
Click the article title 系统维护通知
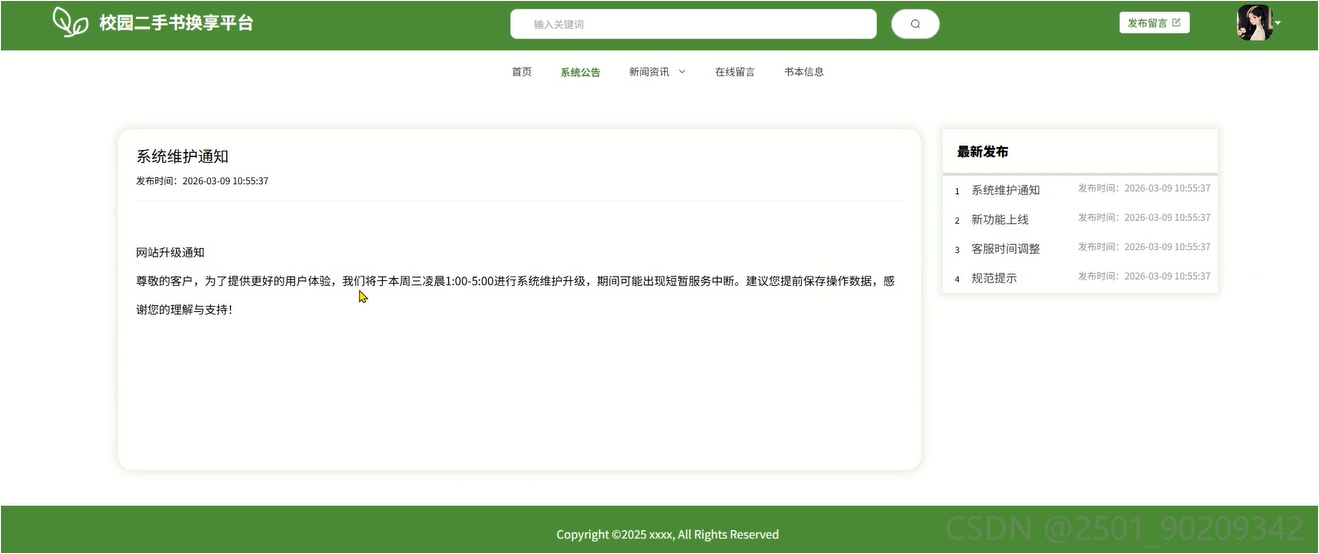(x=182, y=156)
